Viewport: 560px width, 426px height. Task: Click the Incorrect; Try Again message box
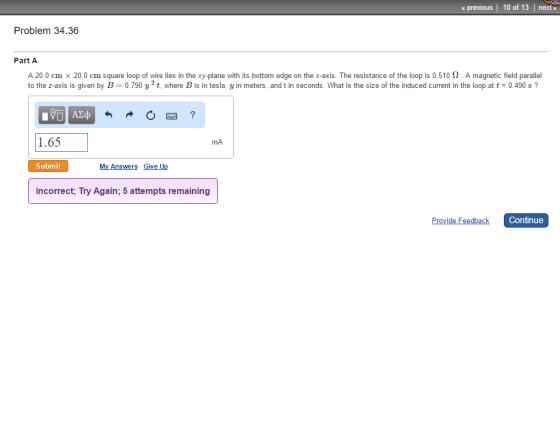pos(123,191)
